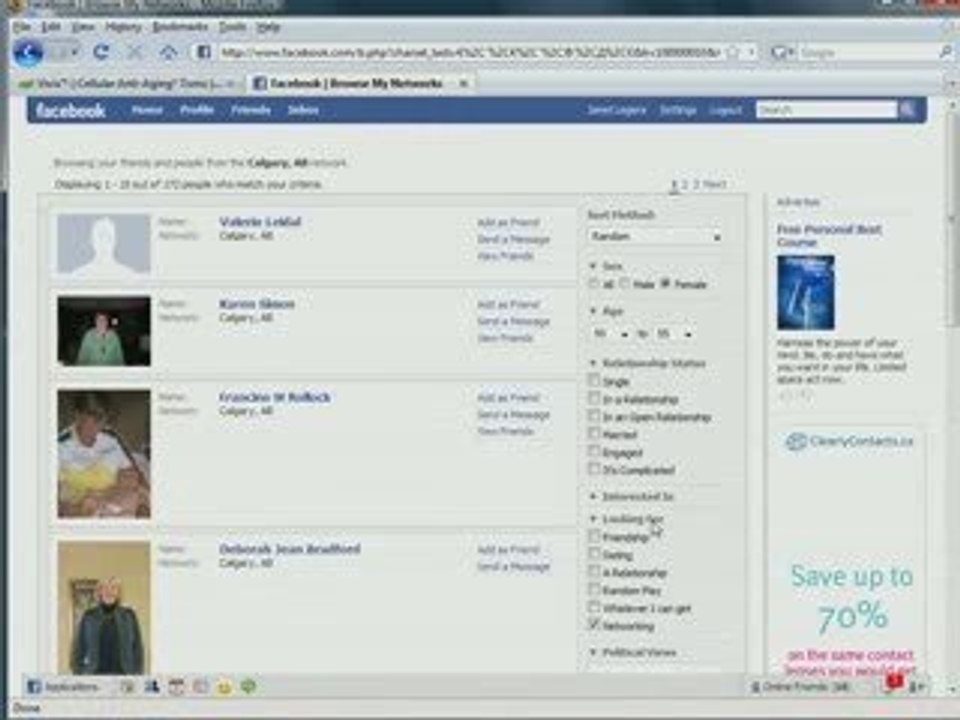Click Add as Friend for Karen
The width and height of the screenshot is (960, 720).
tap(508, 305)
